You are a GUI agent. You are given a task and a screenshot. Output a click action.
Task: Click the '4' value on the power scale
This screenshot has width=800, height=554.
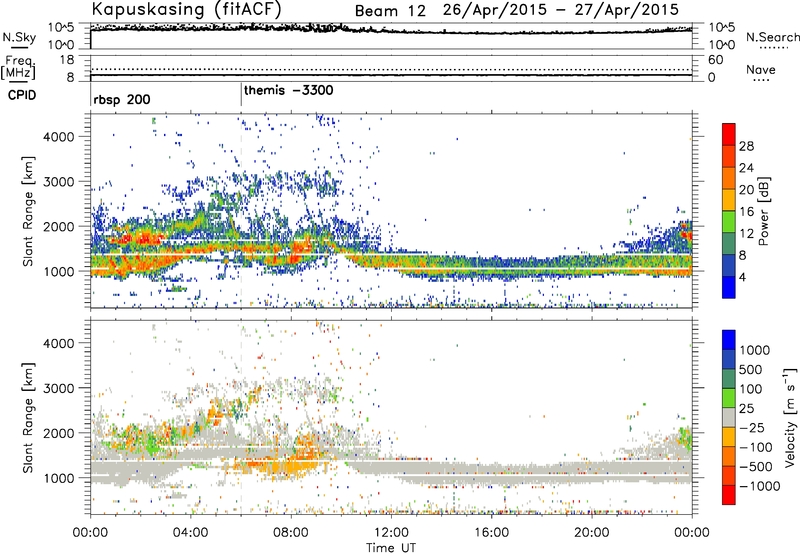[x=743, y=278]
